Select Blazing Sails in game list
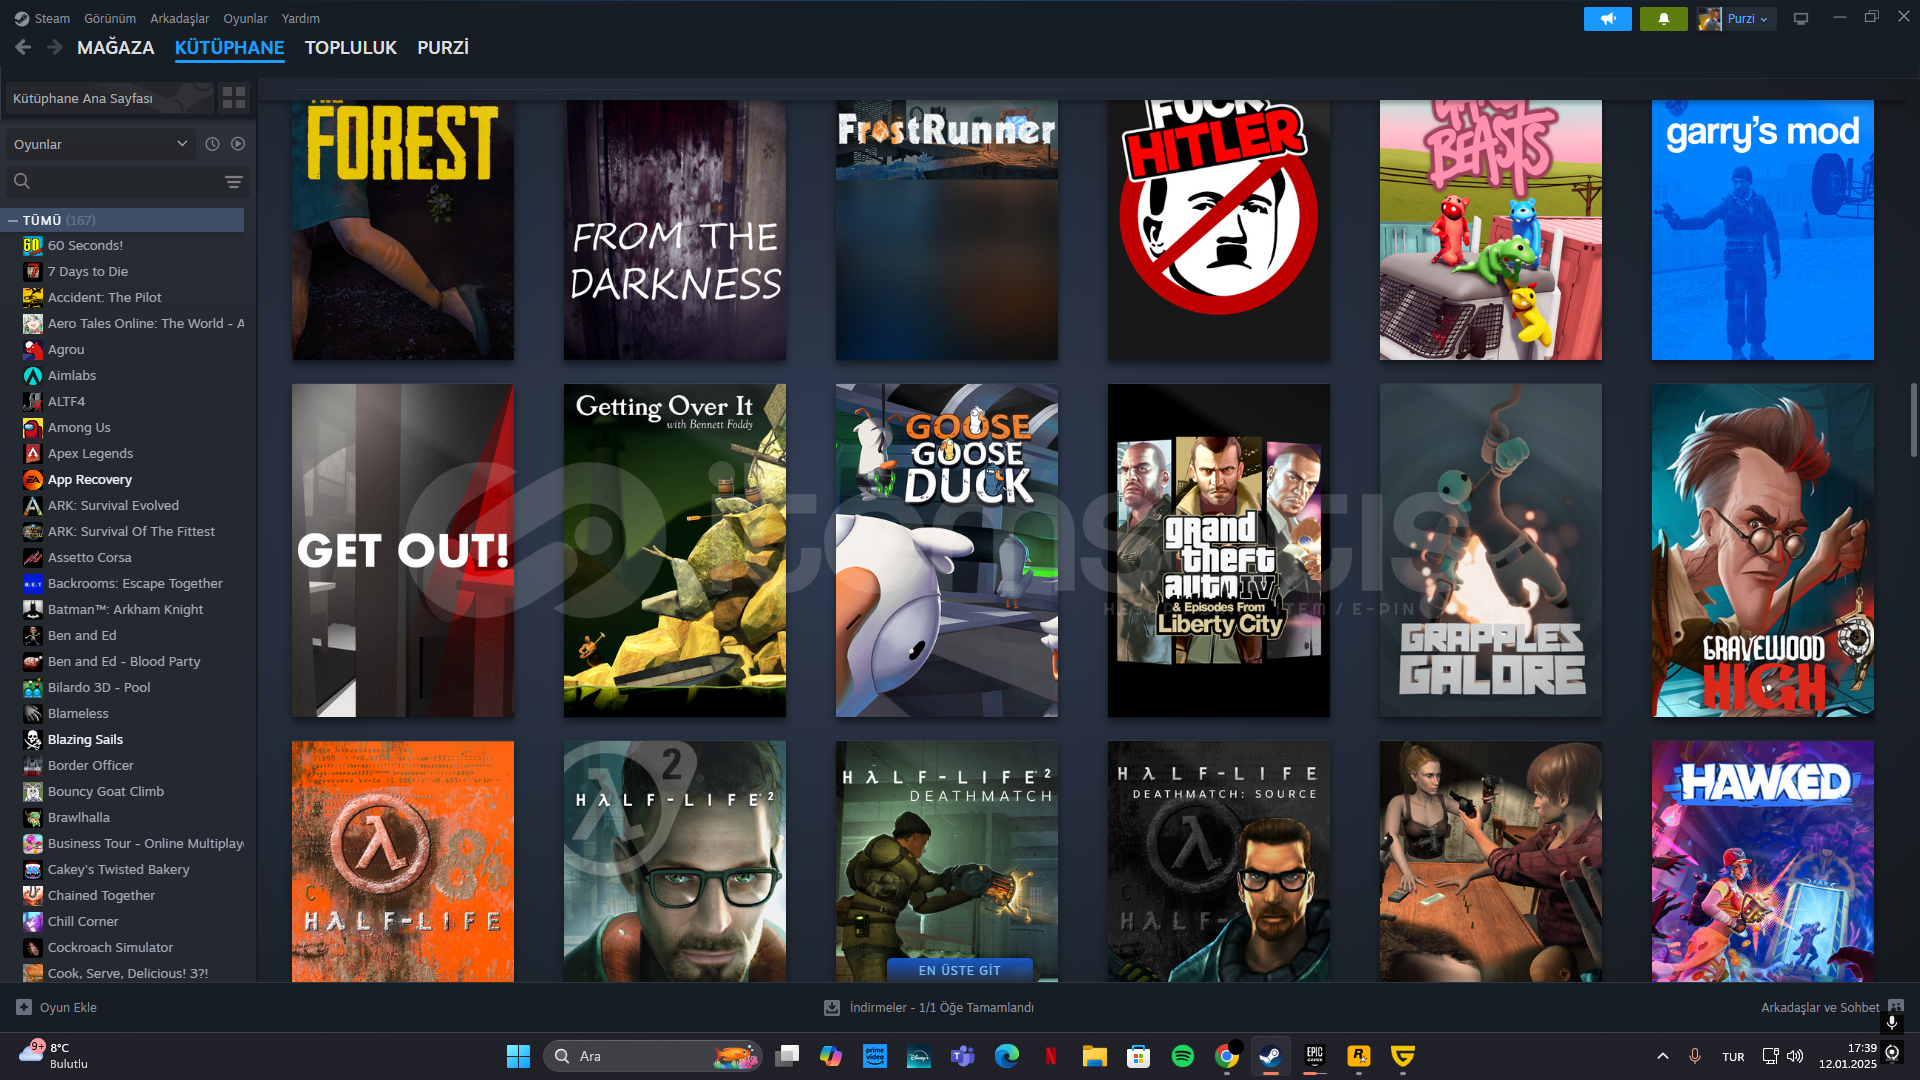 tap(85, 739)
